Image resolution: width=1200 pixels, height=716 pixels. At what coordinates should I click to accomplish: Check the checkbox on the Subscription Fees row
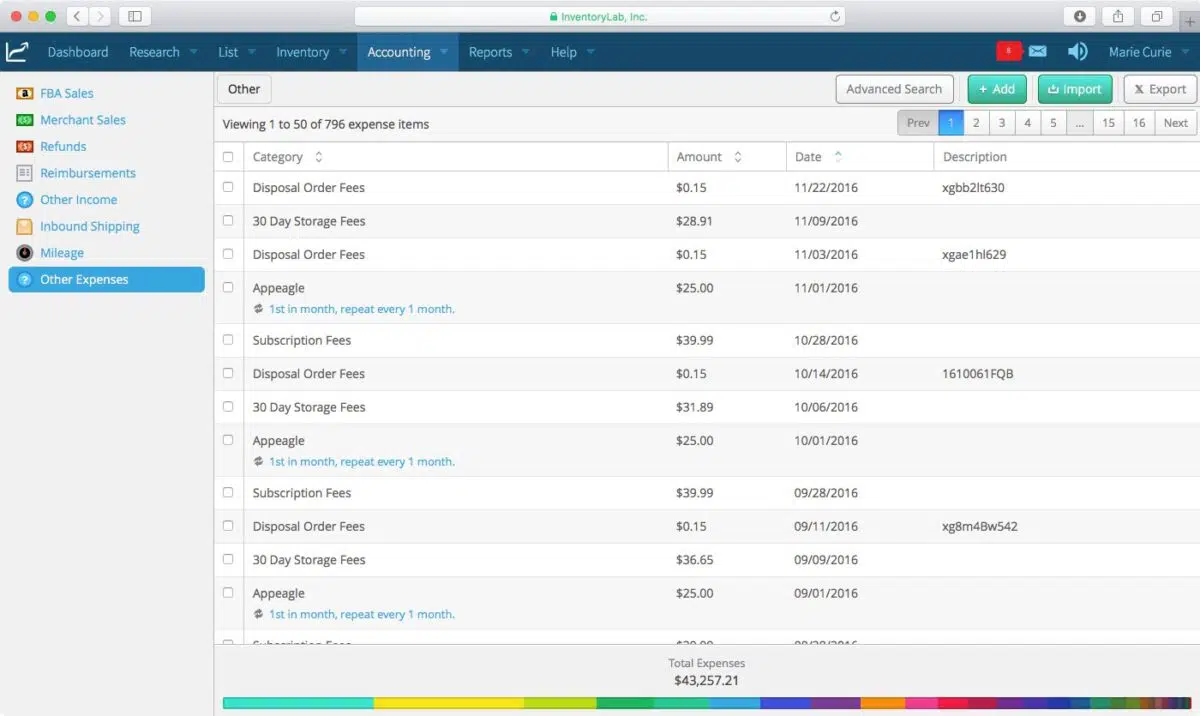pos(228,340)
